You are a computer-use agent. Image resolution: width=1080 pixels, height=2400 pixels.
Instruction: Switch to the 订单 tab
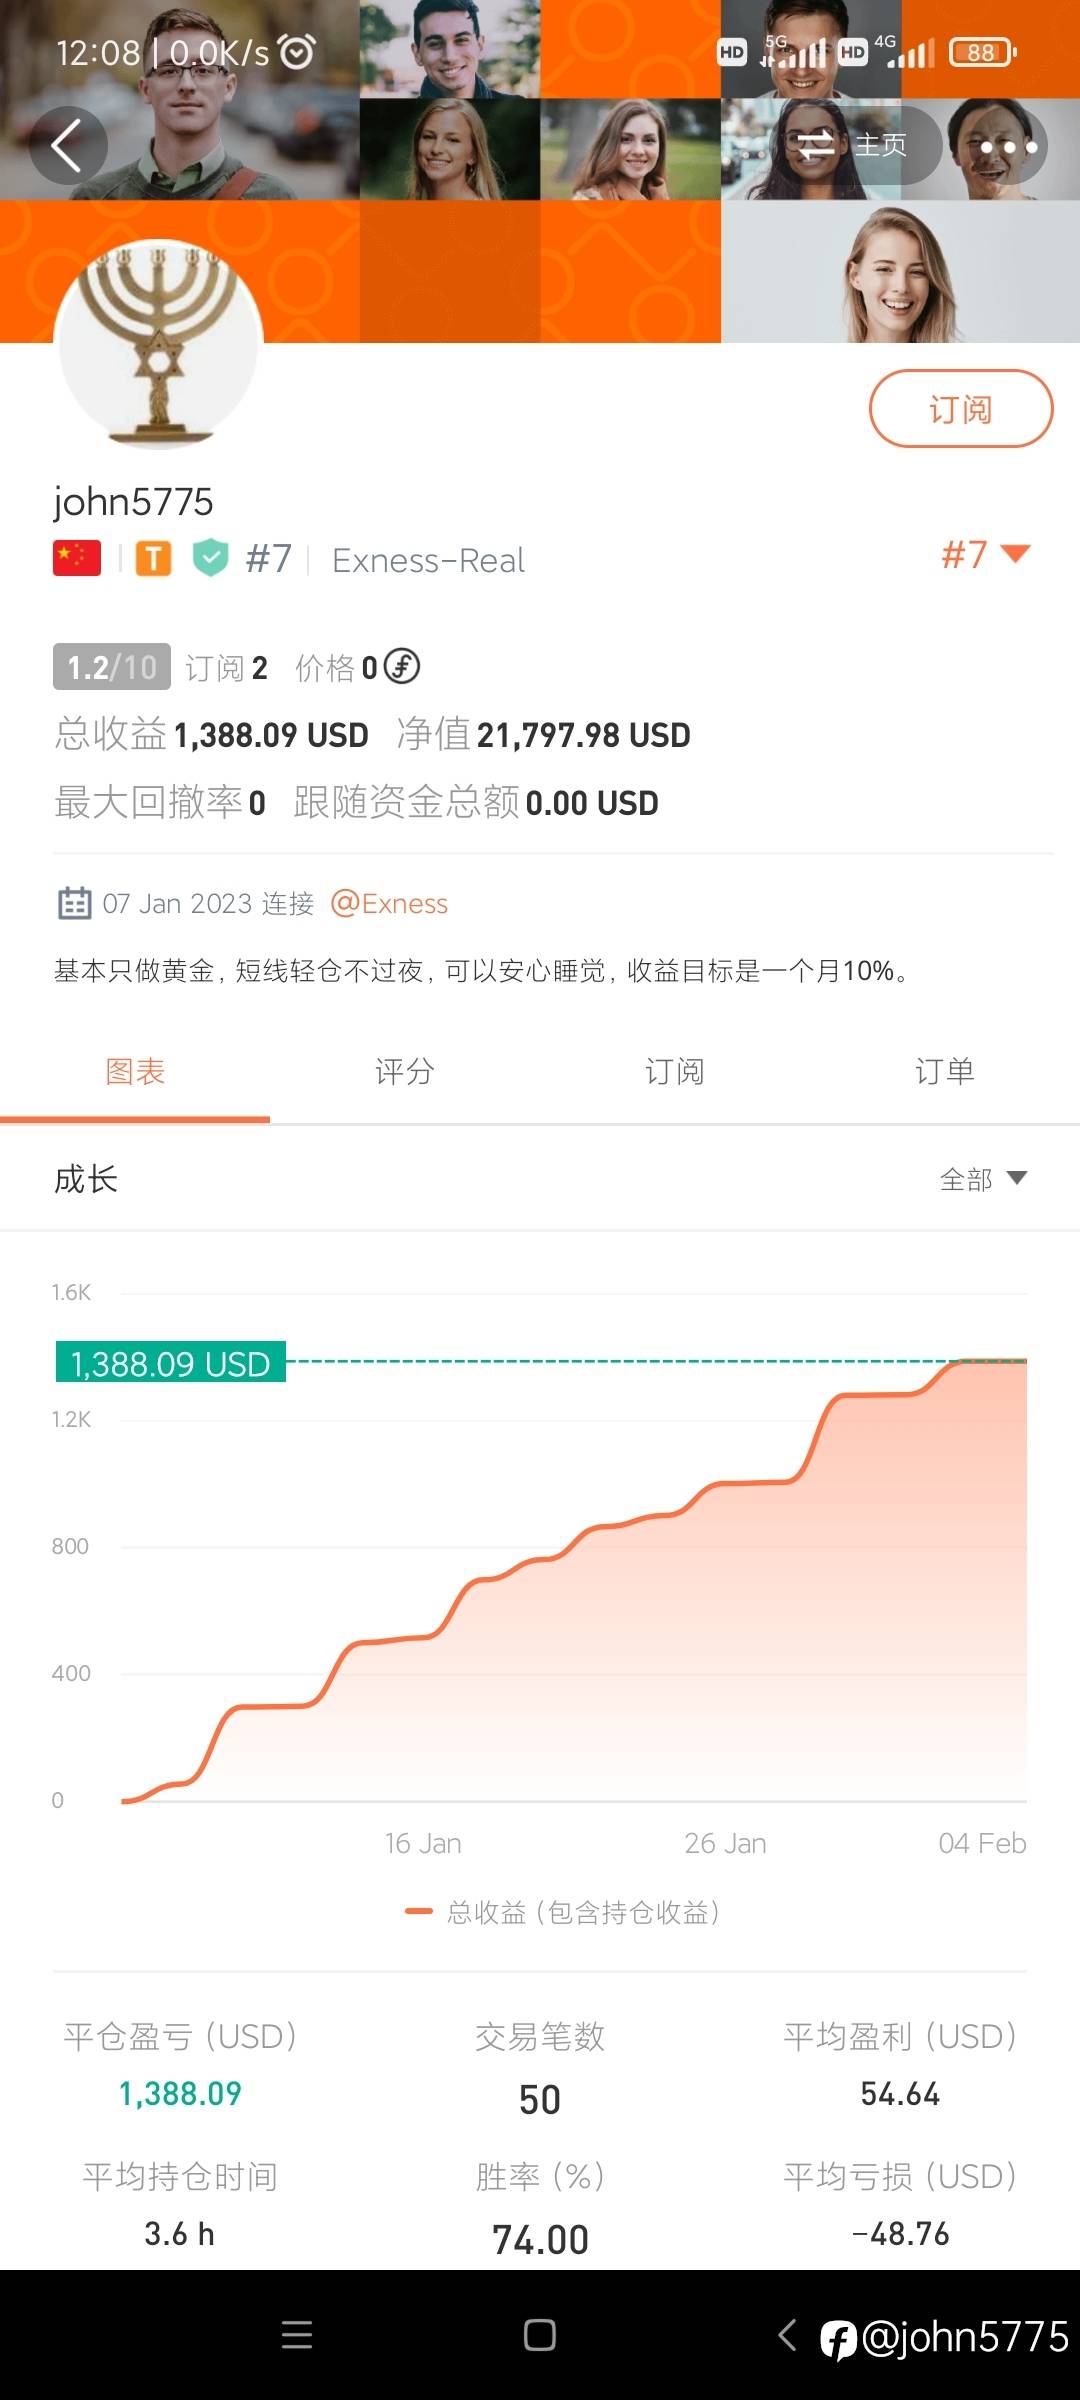coord(944,1072)
